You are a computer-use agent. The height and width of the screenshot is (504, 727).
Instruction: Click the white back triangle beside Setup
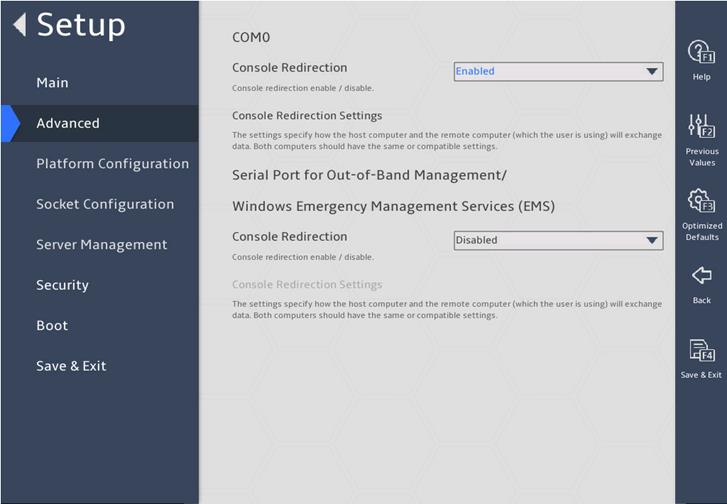click(19, 24)
